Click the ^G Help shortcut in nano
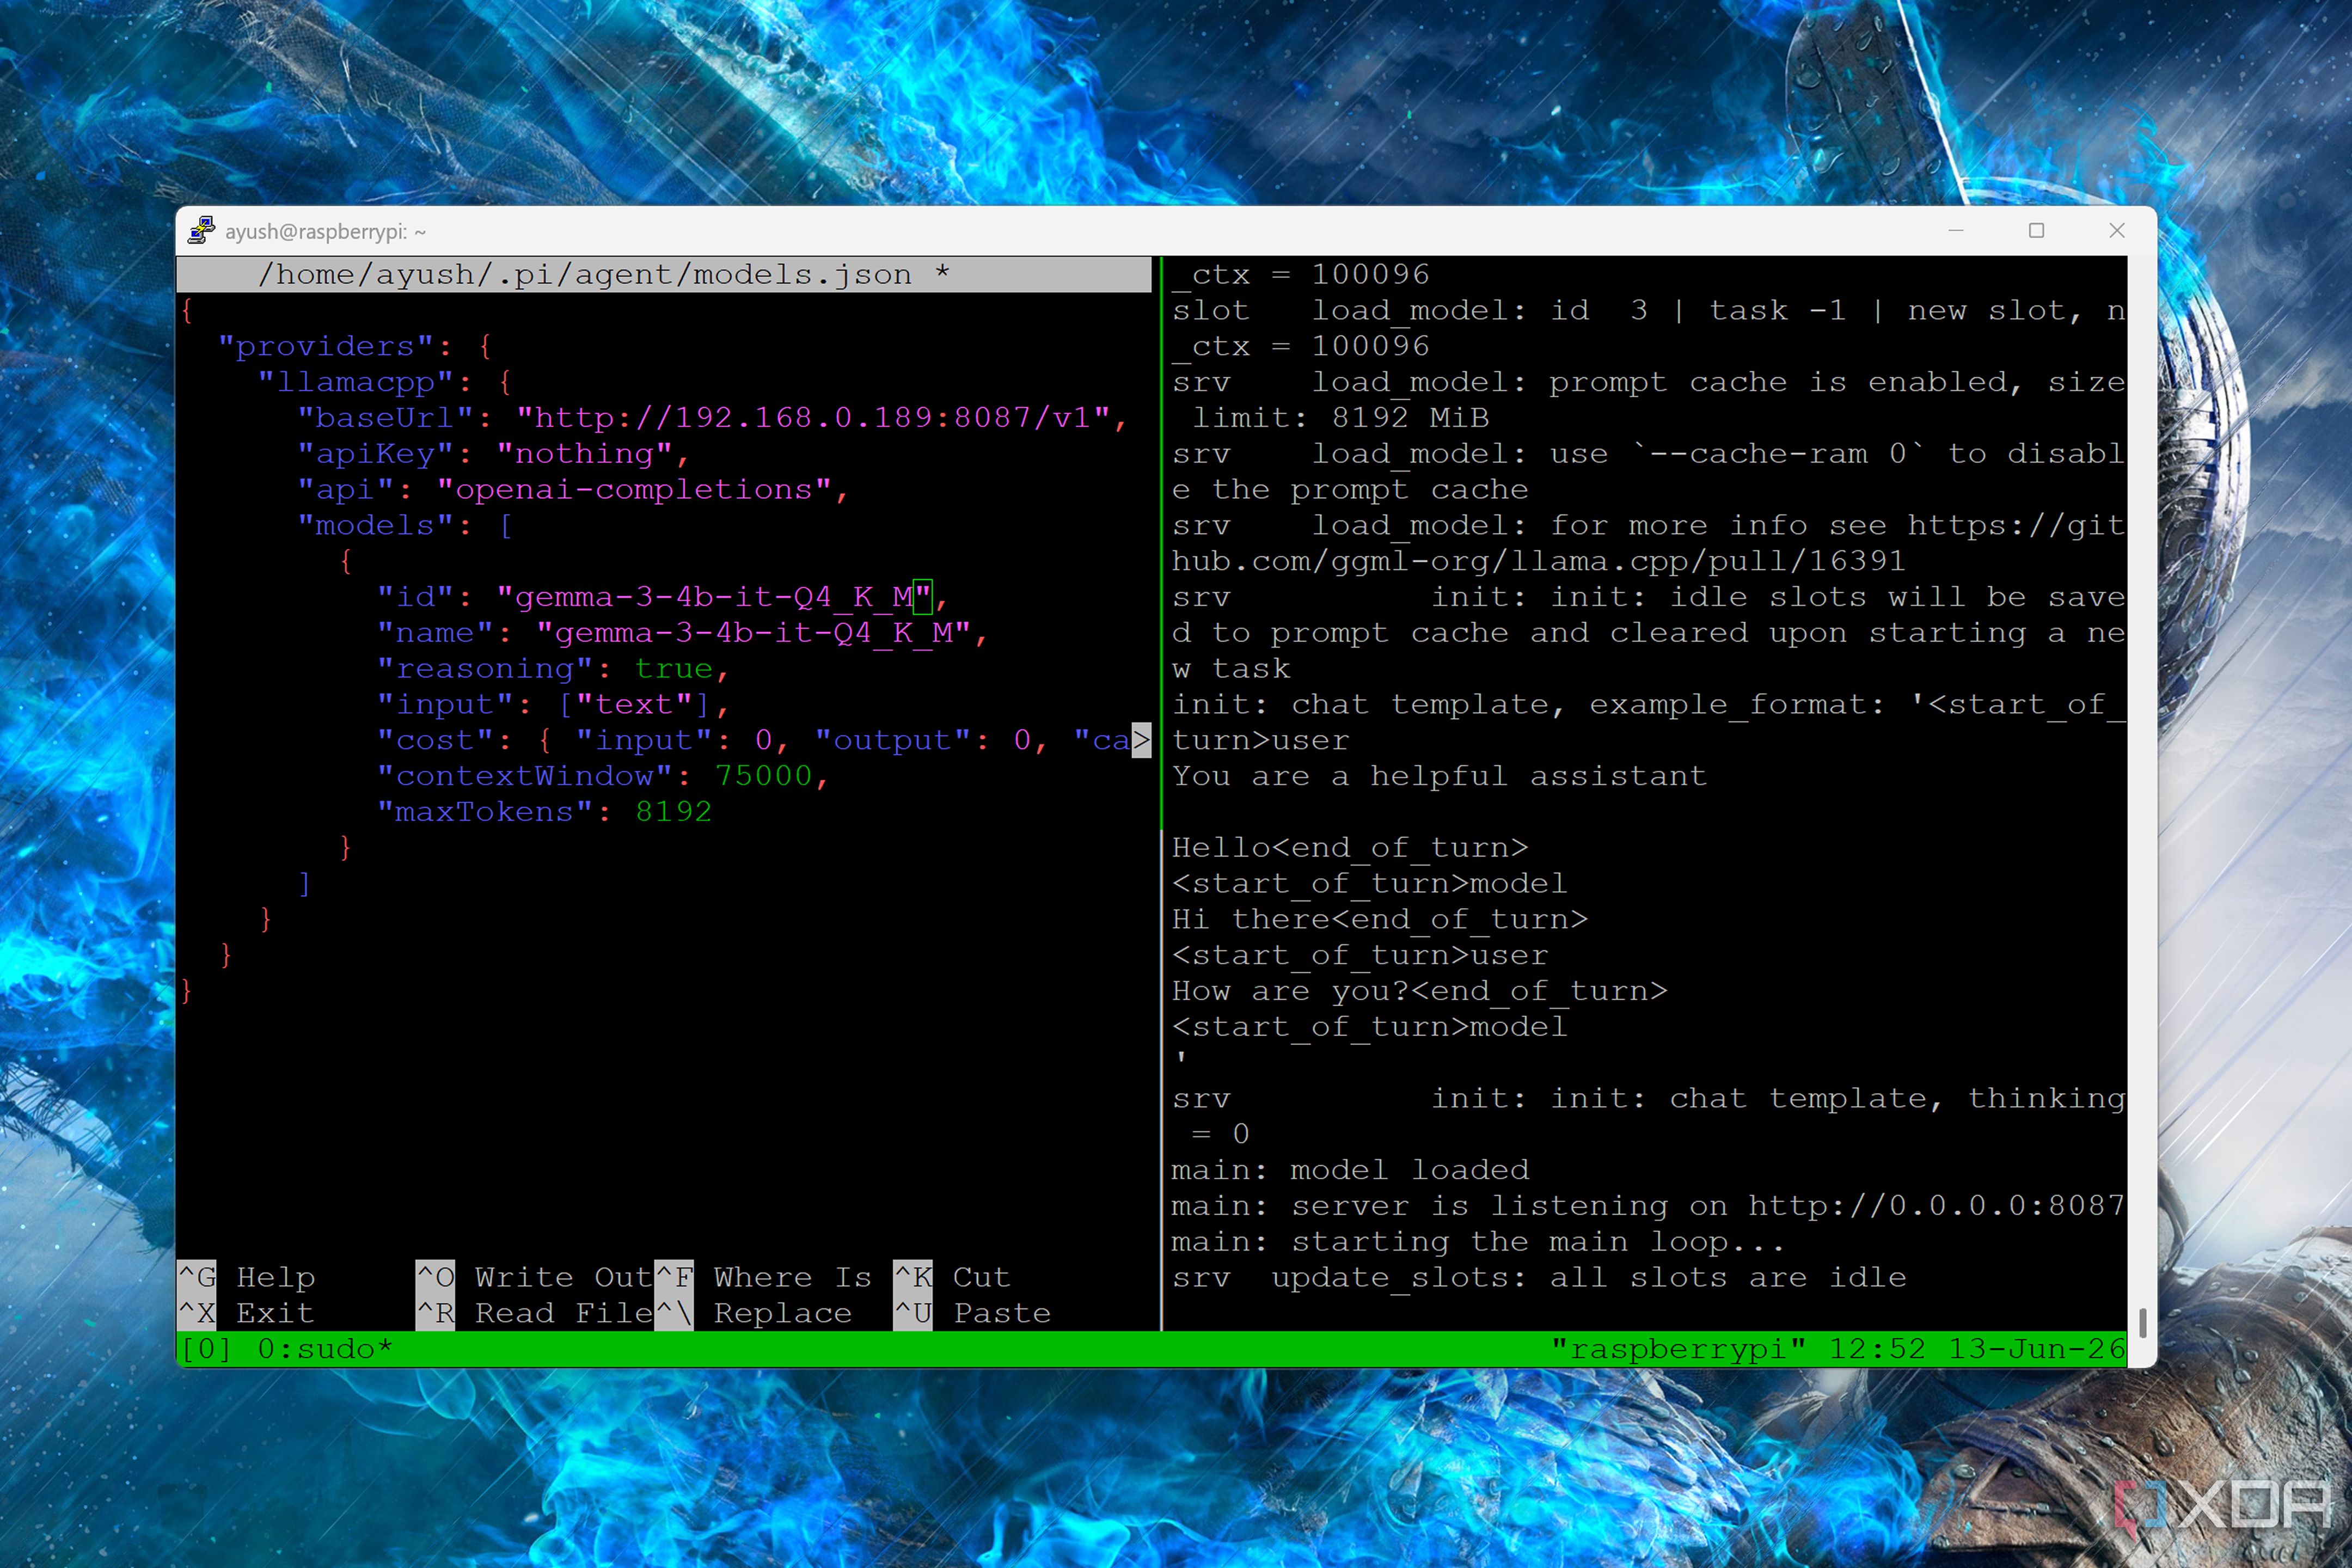Image resolution: width=2352 pixels, height=1568 pixels. click(247, 1277)
